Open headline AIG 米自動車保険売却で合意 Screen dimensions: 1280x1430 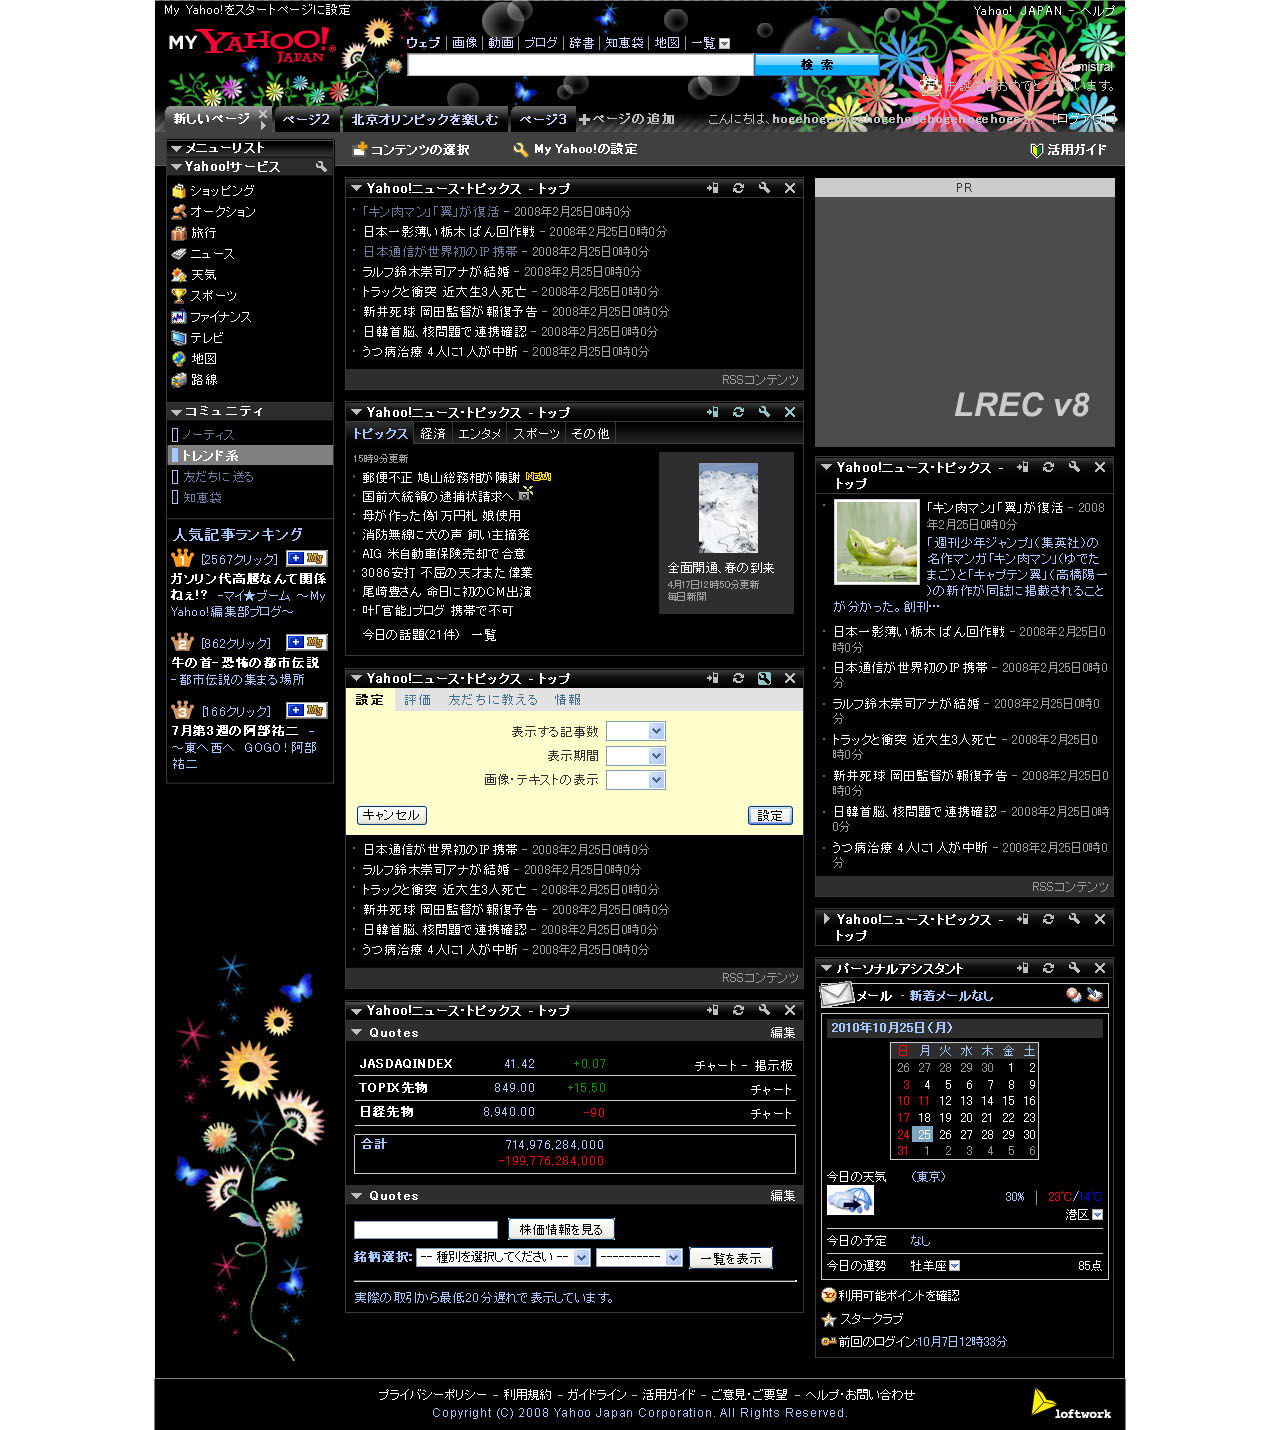click(444, 554)
